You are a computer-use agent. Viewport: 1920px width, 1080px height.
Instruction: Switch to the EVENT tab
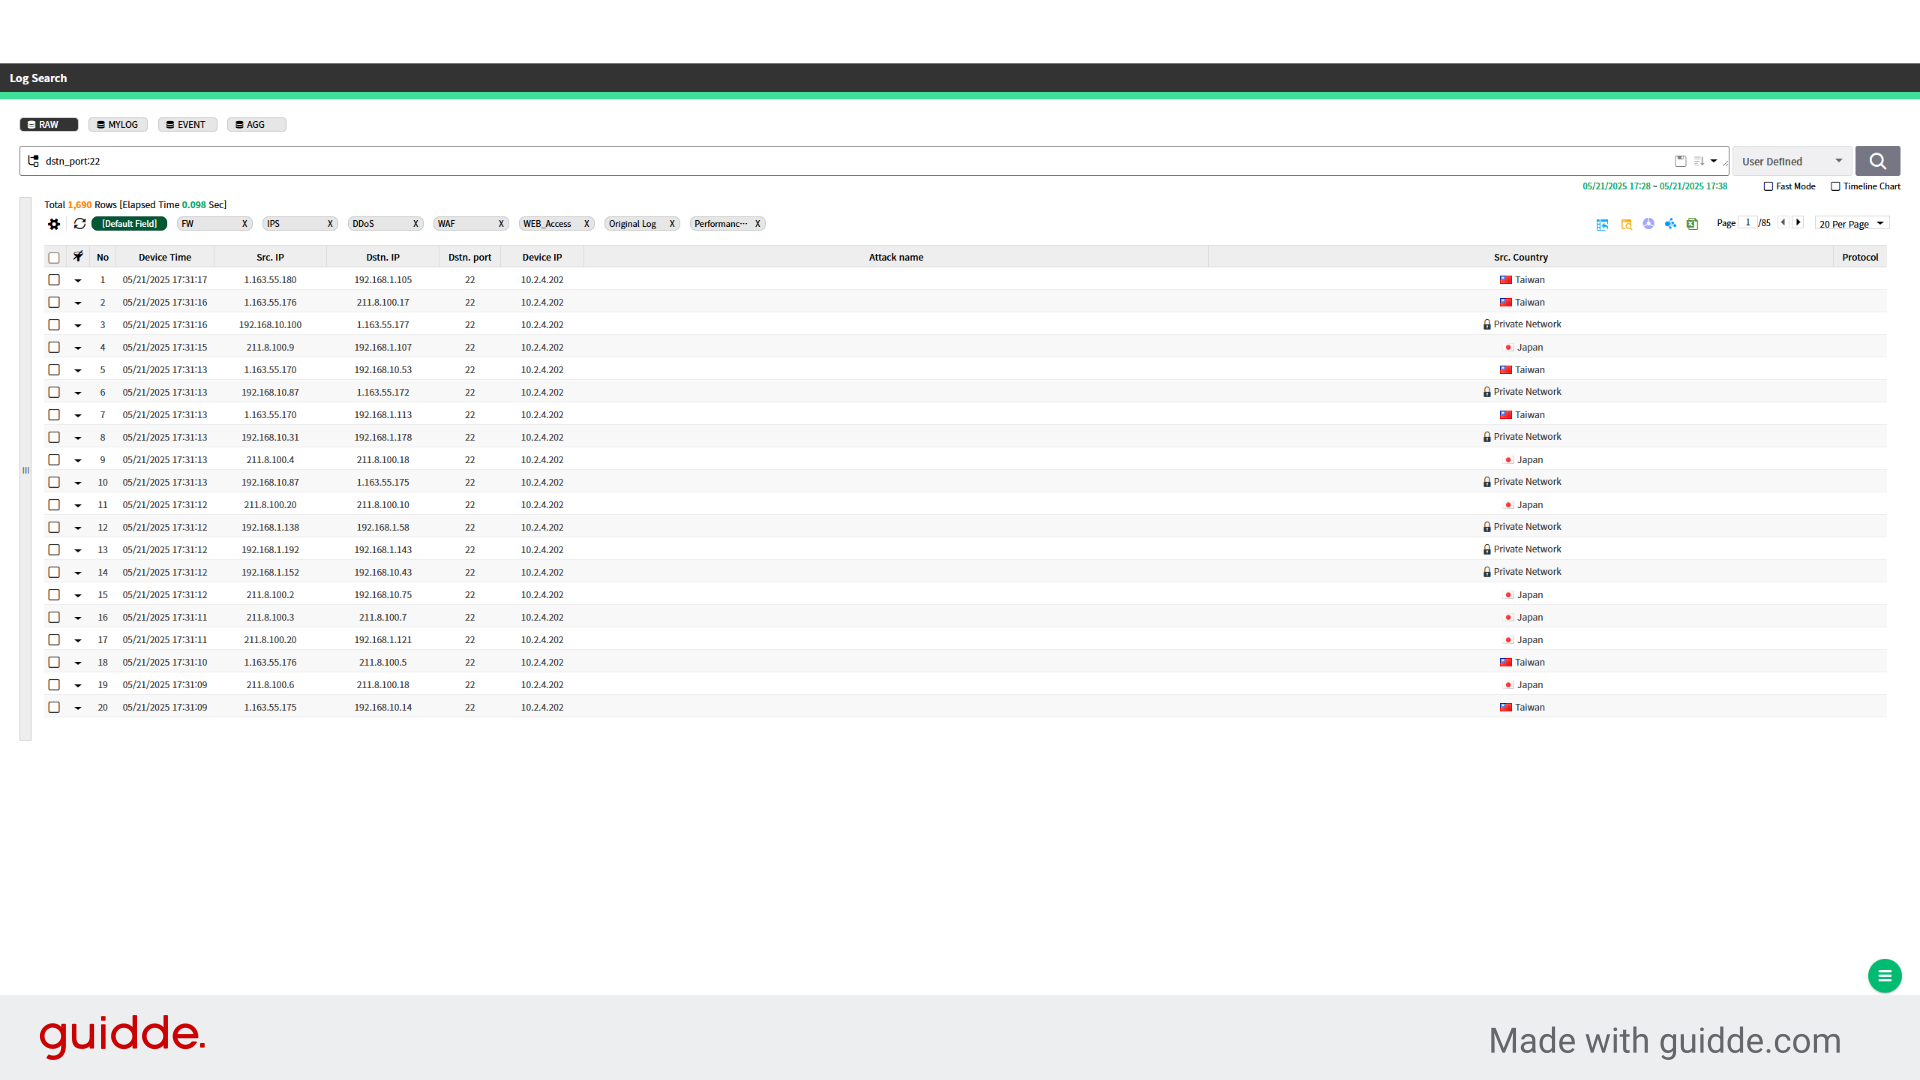186,125
